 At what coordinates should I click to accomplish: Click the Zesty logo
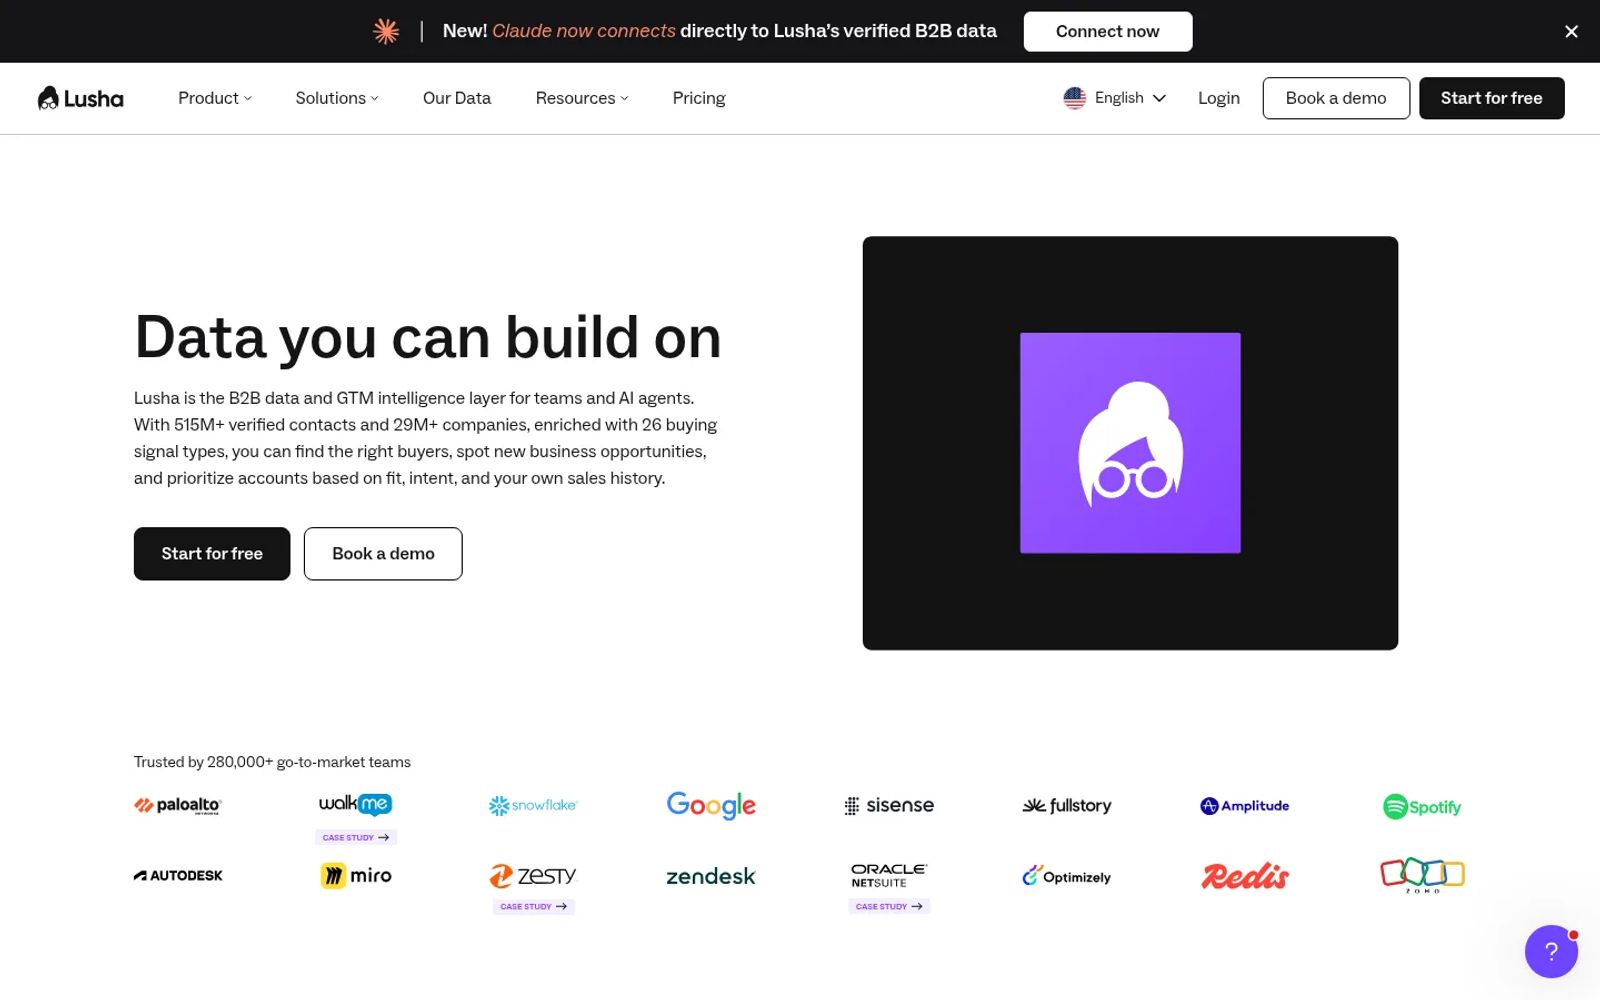coord(533,875)
